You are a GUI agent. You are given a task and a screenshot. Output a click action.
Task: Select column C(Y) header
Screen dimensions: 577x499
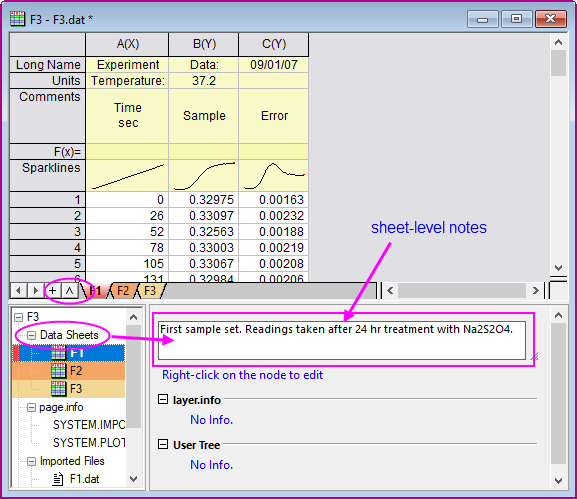tap(273, 44)
